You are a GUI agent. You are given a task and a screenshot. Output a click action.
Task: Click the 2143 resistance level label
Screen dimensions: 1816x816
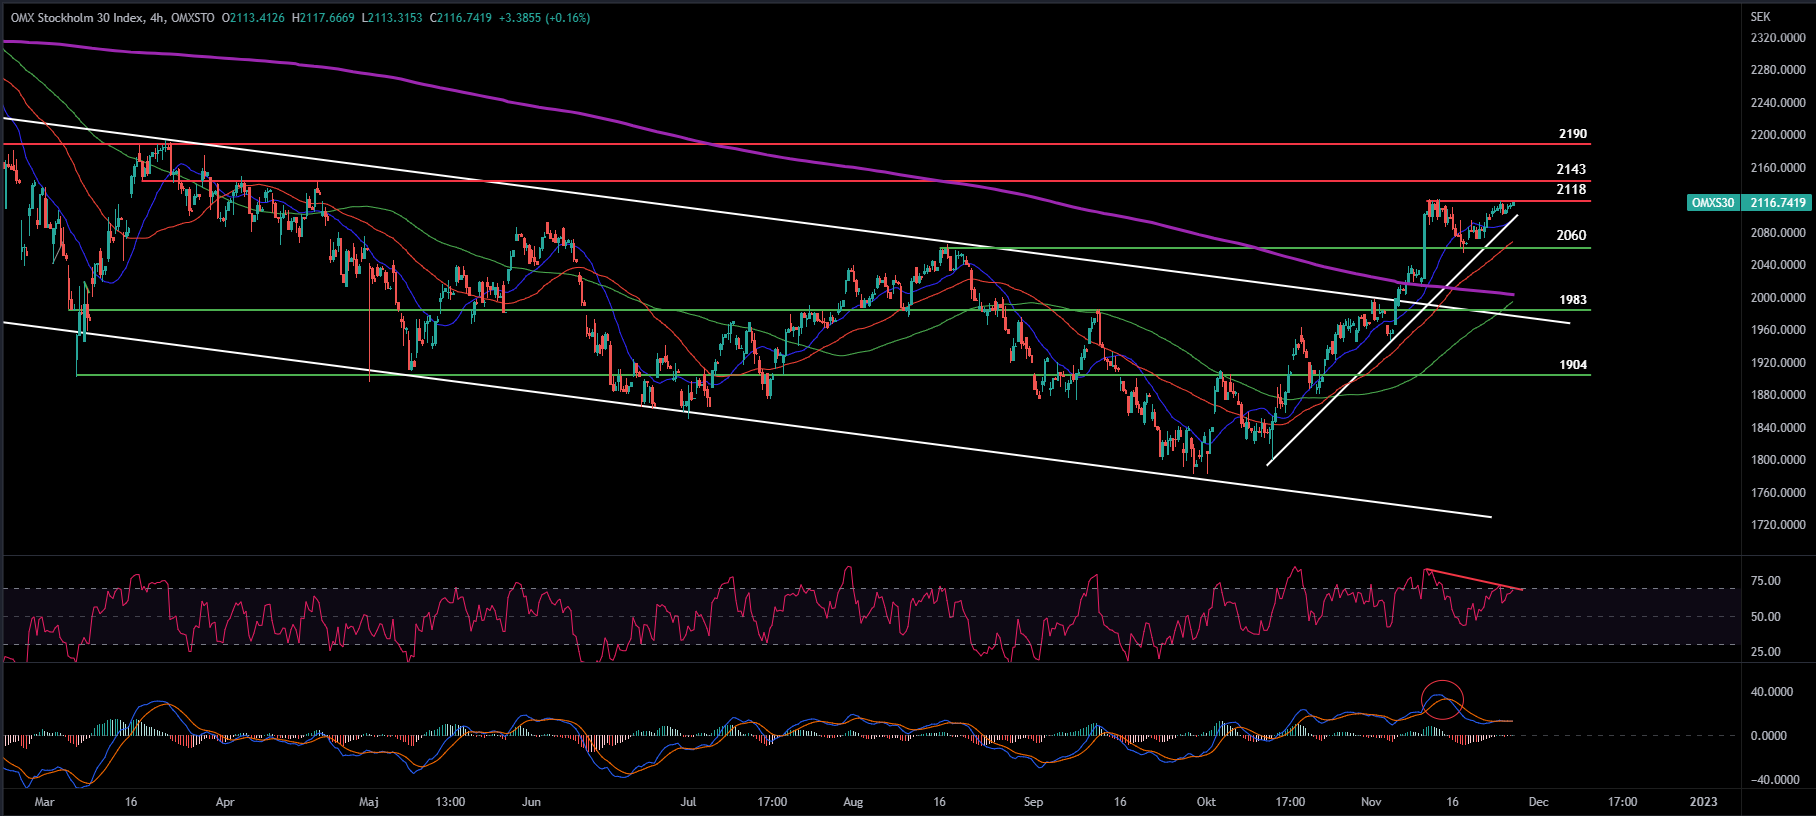click(x=1570, y=169)
